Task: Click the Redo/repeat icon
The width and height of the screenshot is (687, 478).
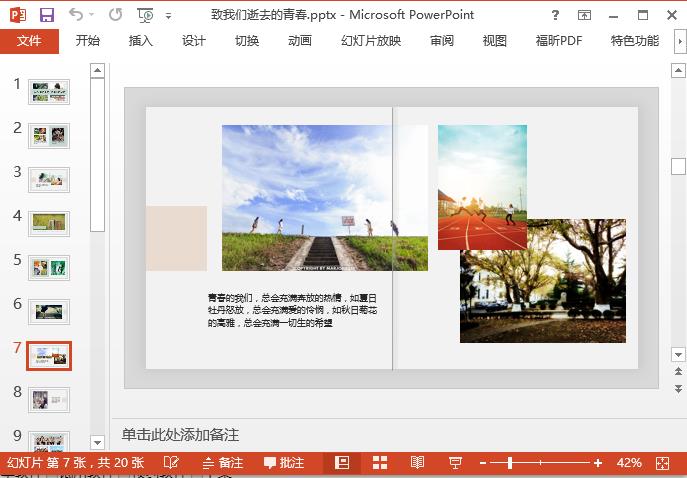Action: pos(115,14)
